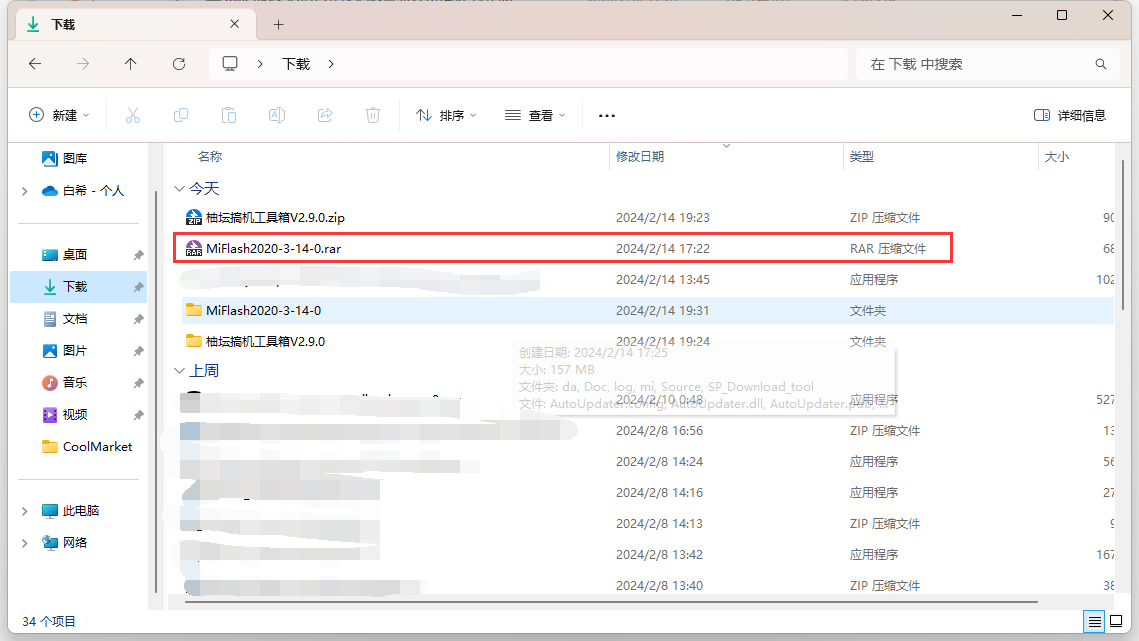1139x641 pixels.
Task: Collapse the 今天 group
Action: [179, 189]
